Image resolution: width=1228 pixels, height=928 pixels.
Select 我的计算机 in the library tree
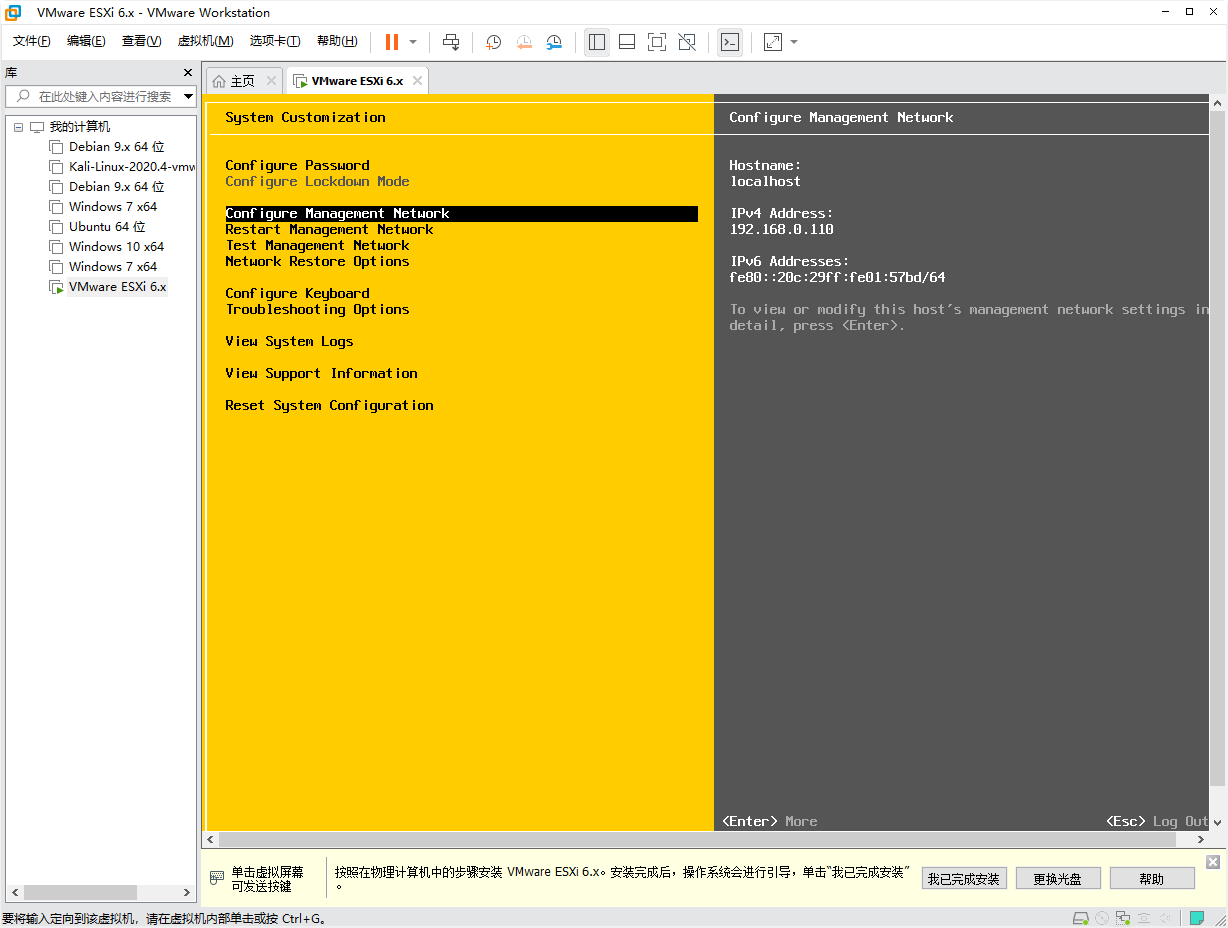[80, 127]
